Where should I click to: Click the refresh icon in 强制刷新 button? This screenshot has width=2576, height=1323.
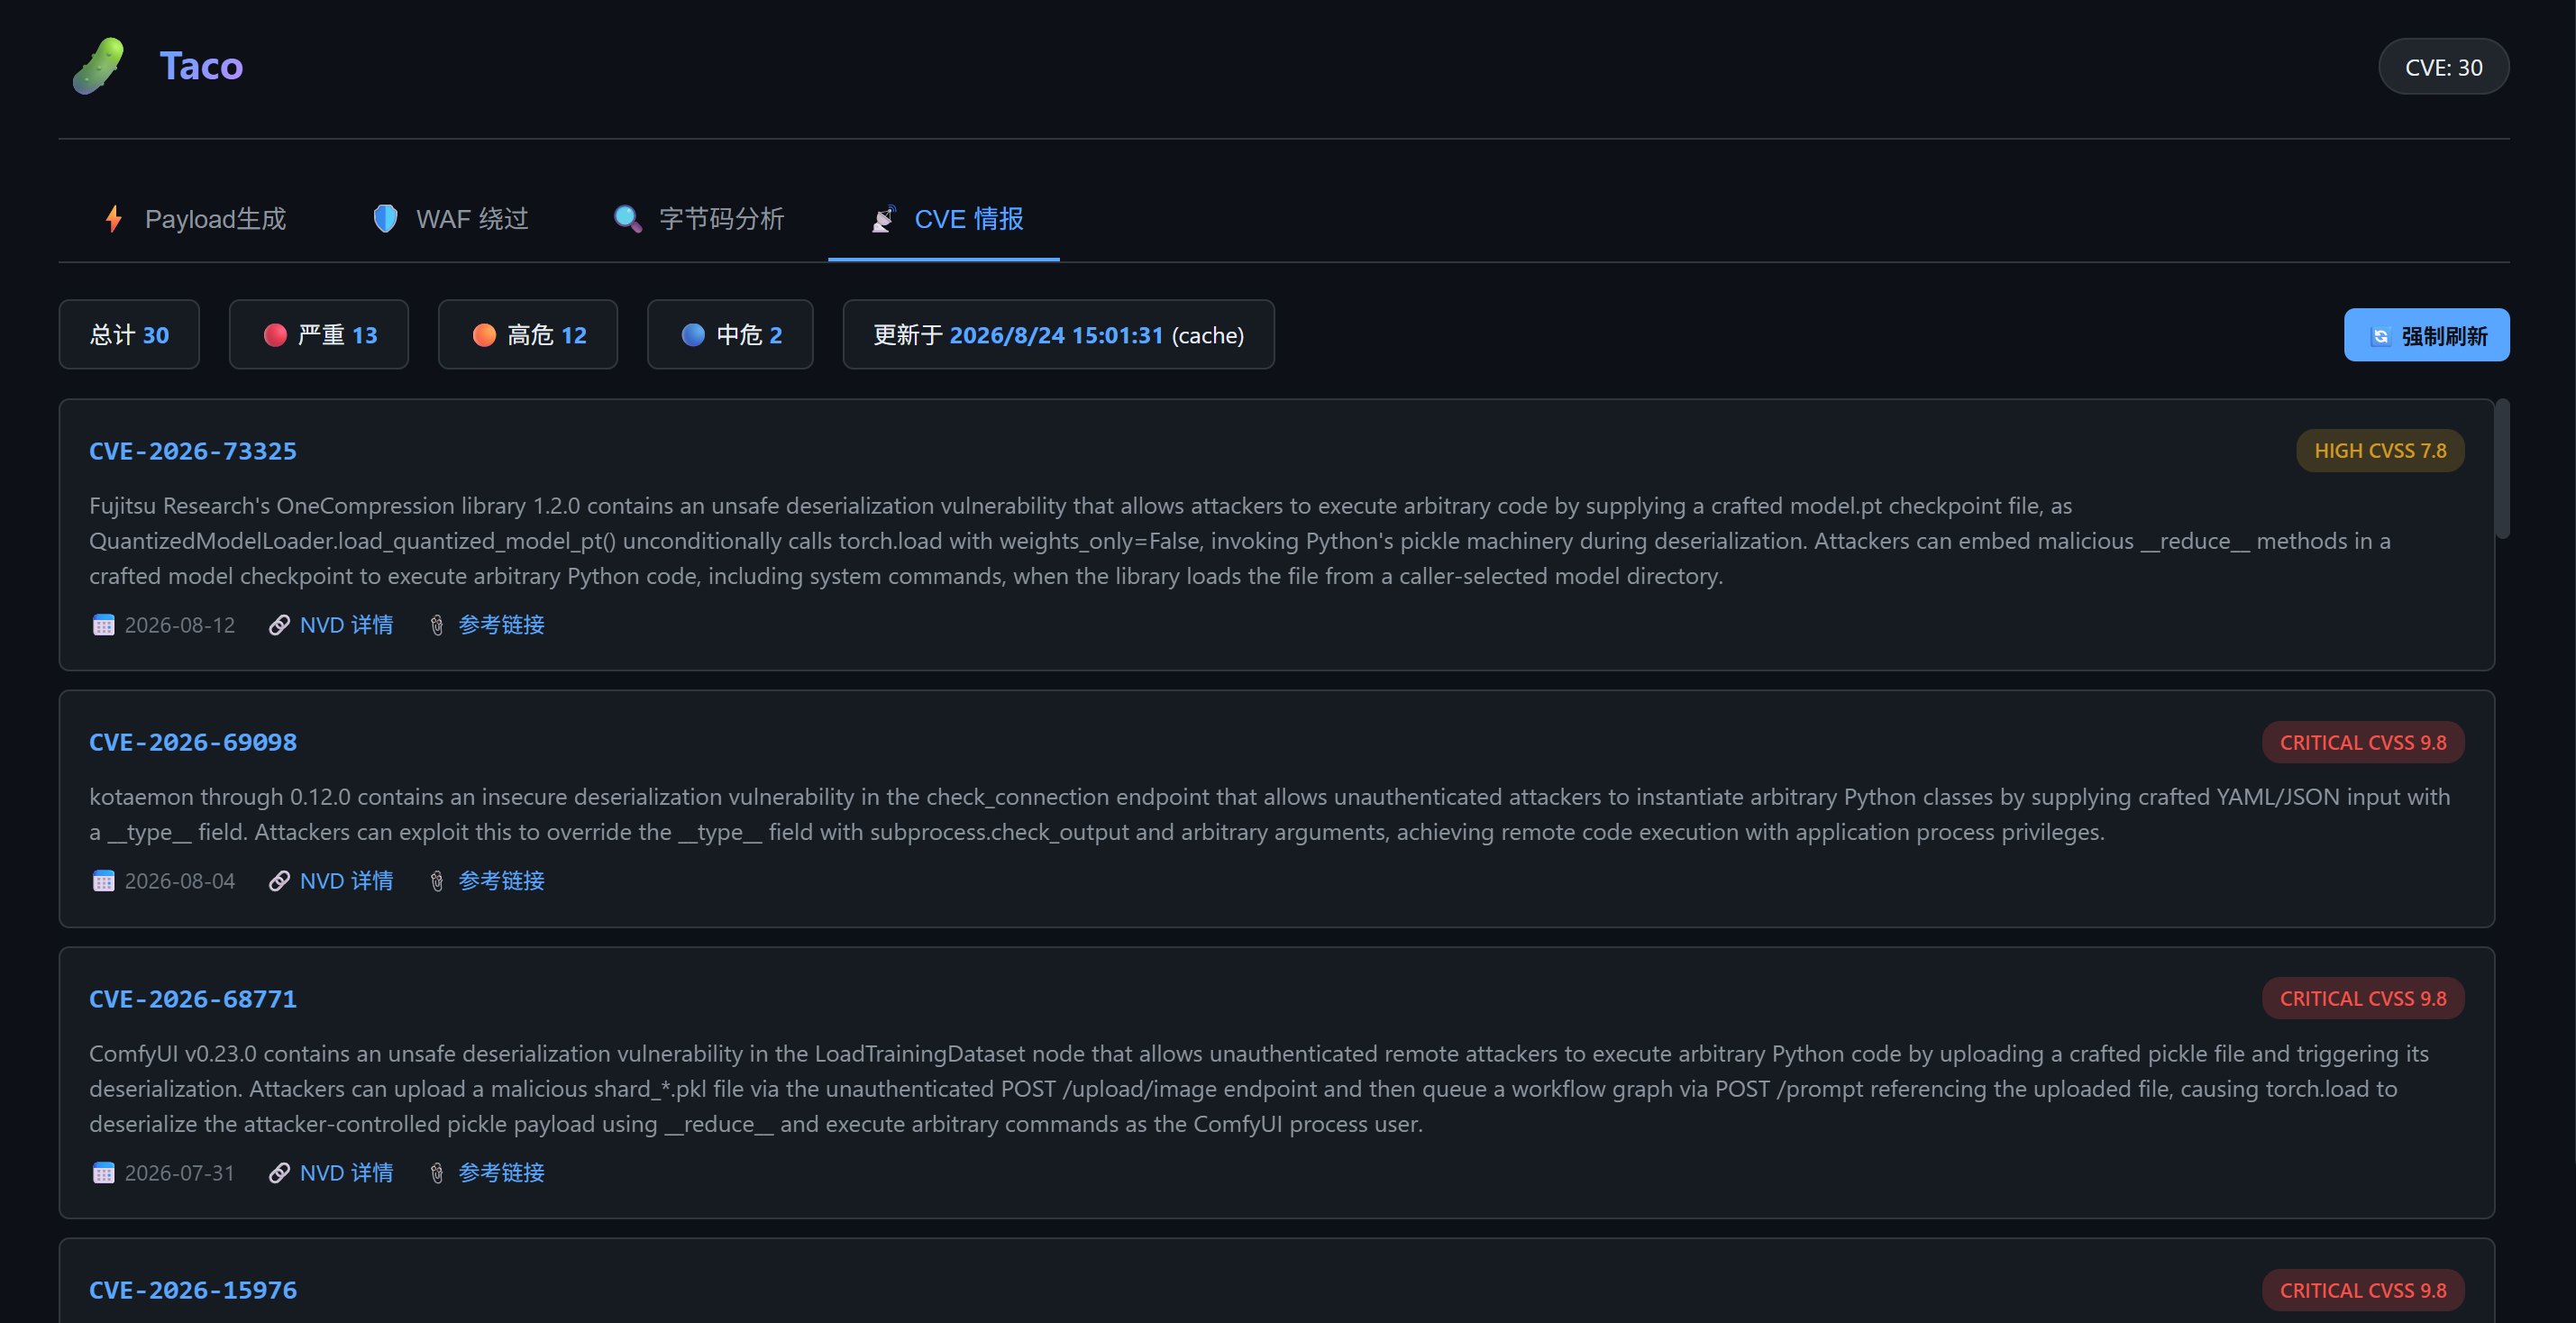point(2380,336)
